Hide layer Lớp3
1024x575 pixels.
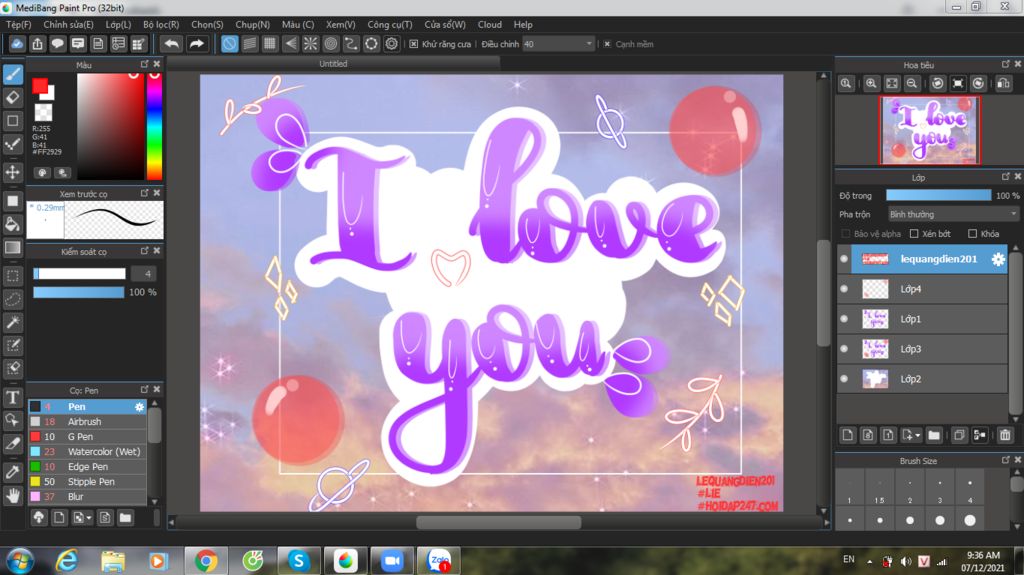(x=844, y=349)
